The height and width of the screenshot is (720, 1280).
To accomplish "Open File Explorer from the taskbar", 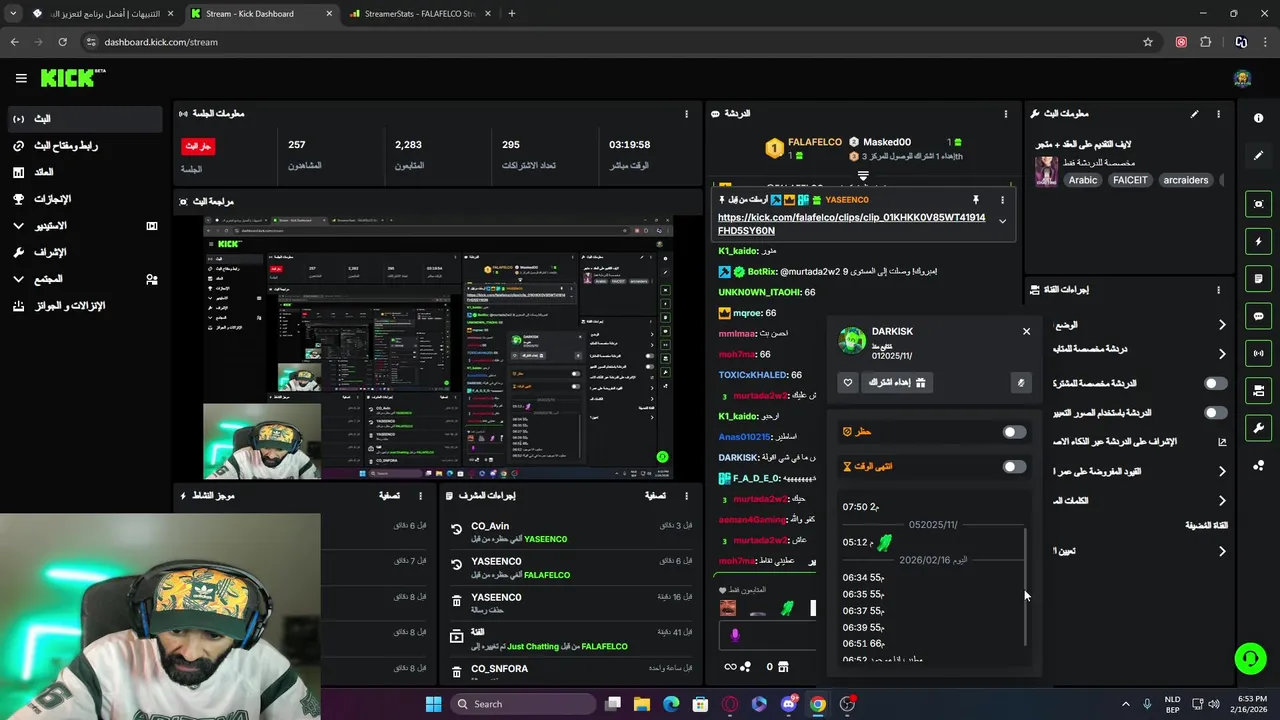I will tap(642, 704).
